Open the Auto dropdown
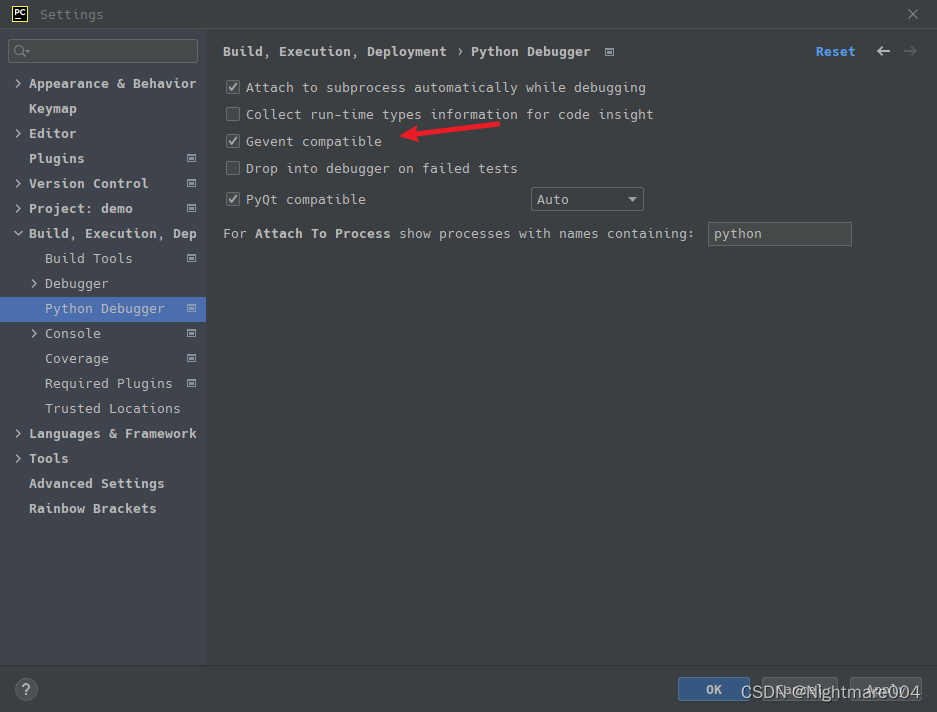Viewport: 937px width, 712px height. 586,199
